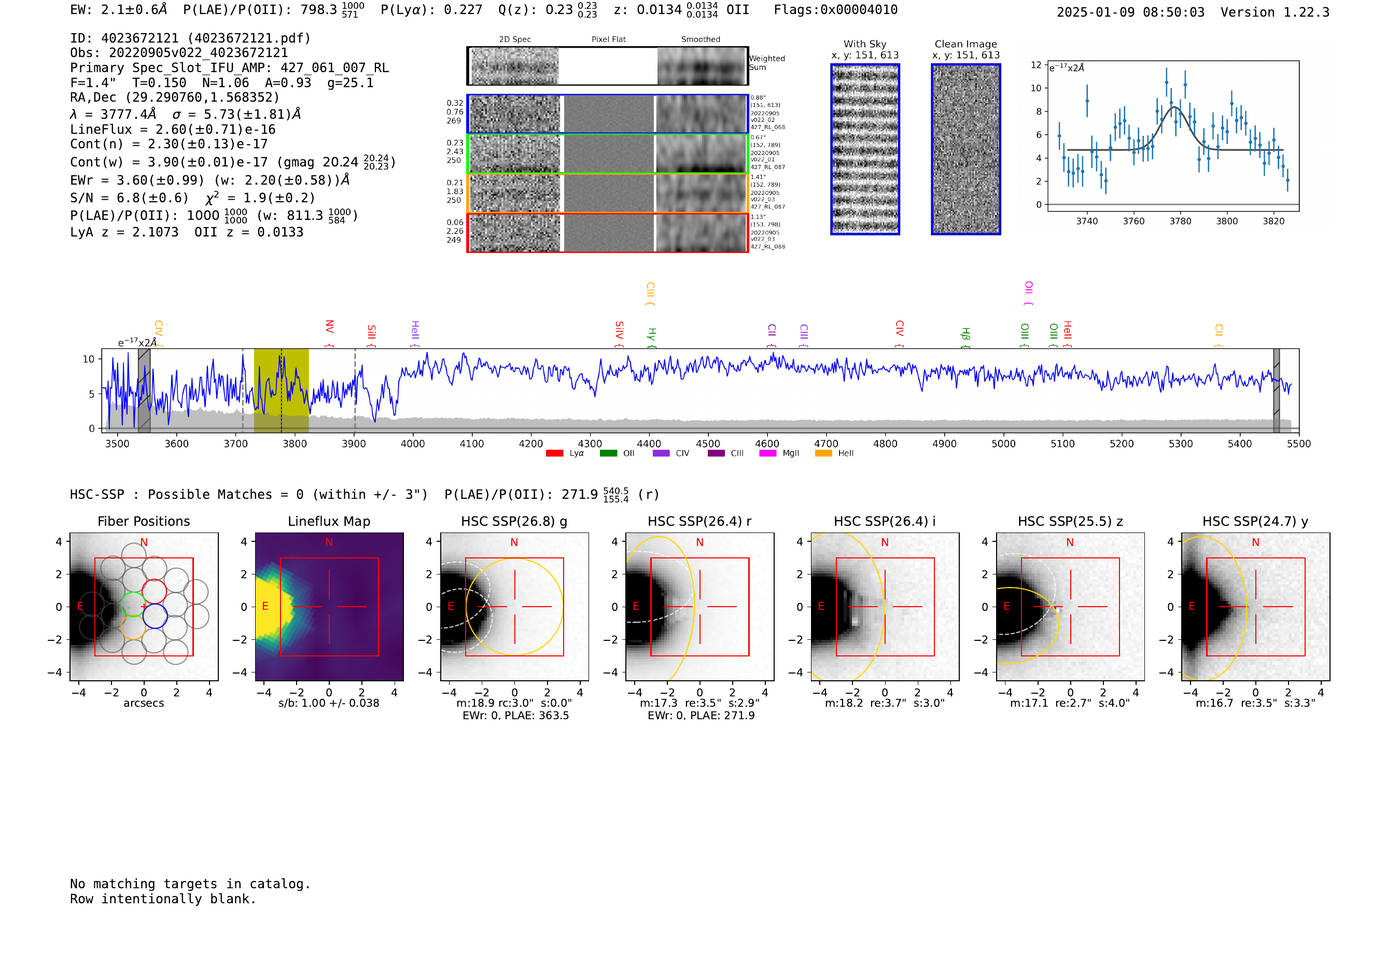Screen dimensions: 1400x953
Task: Click the green-bordered 2D spectrum fiber row
Action: point(607,153)
